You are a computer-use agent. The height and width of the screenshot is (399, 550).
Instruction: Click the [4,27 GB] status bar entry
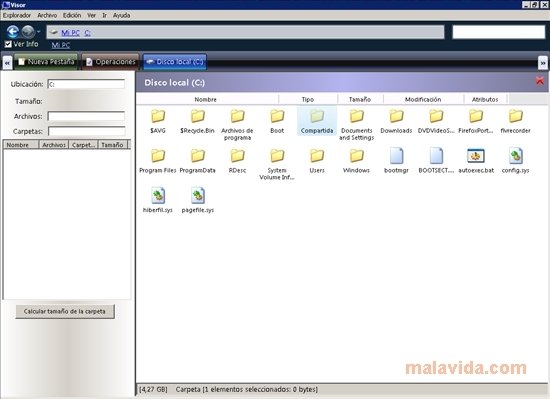coord(153,390)
